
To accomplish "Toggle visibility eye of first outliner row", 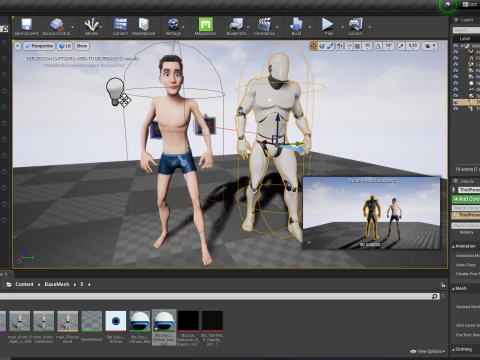I will 455,45.
